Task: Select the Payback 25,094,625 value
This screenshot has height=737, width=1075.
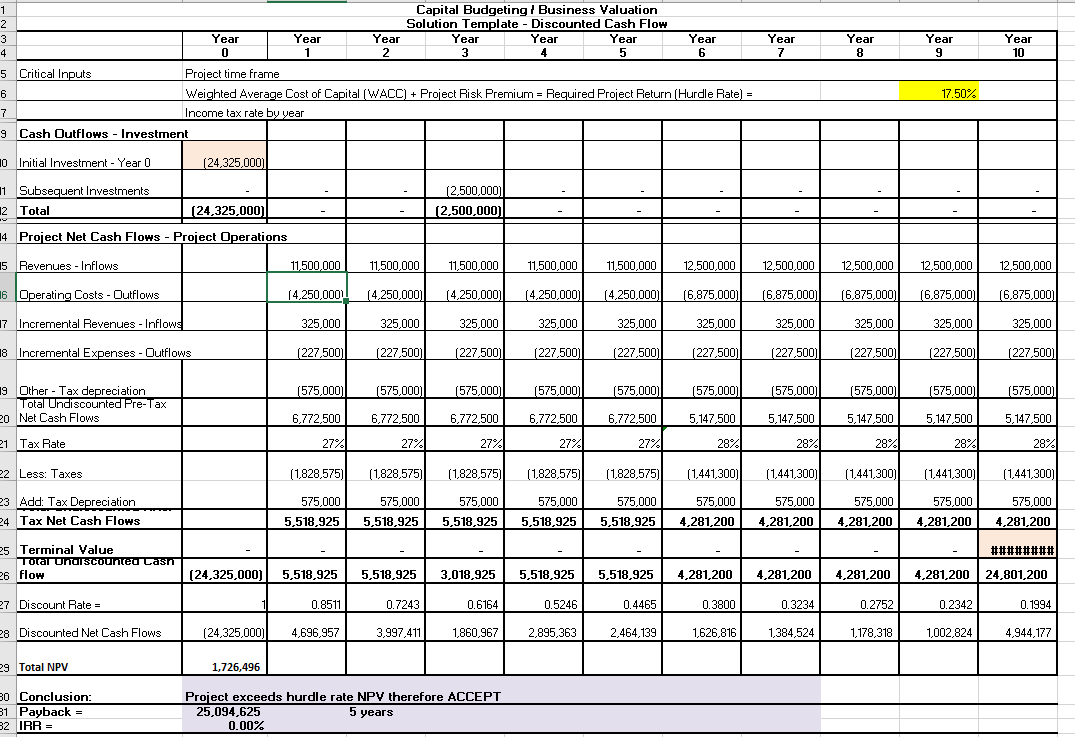Action: (229, 711)
